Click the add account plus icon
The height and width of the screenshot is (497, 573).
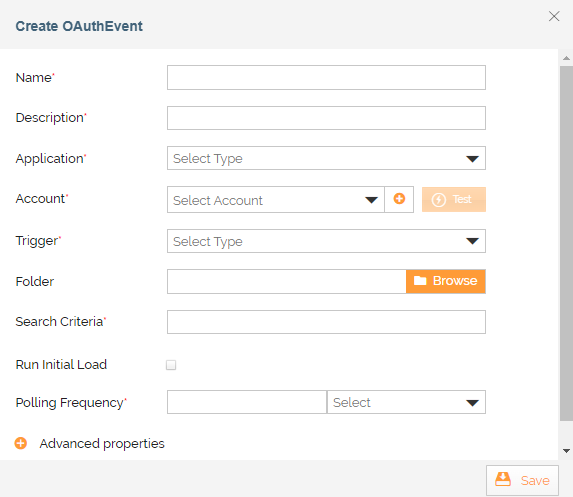399,199
